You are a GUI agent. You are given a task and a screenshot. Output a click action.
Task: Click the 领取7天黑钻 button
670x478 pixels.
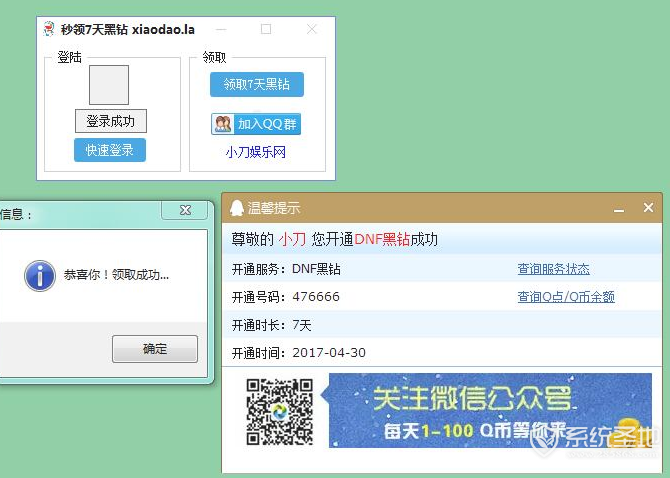pos(256,85)
